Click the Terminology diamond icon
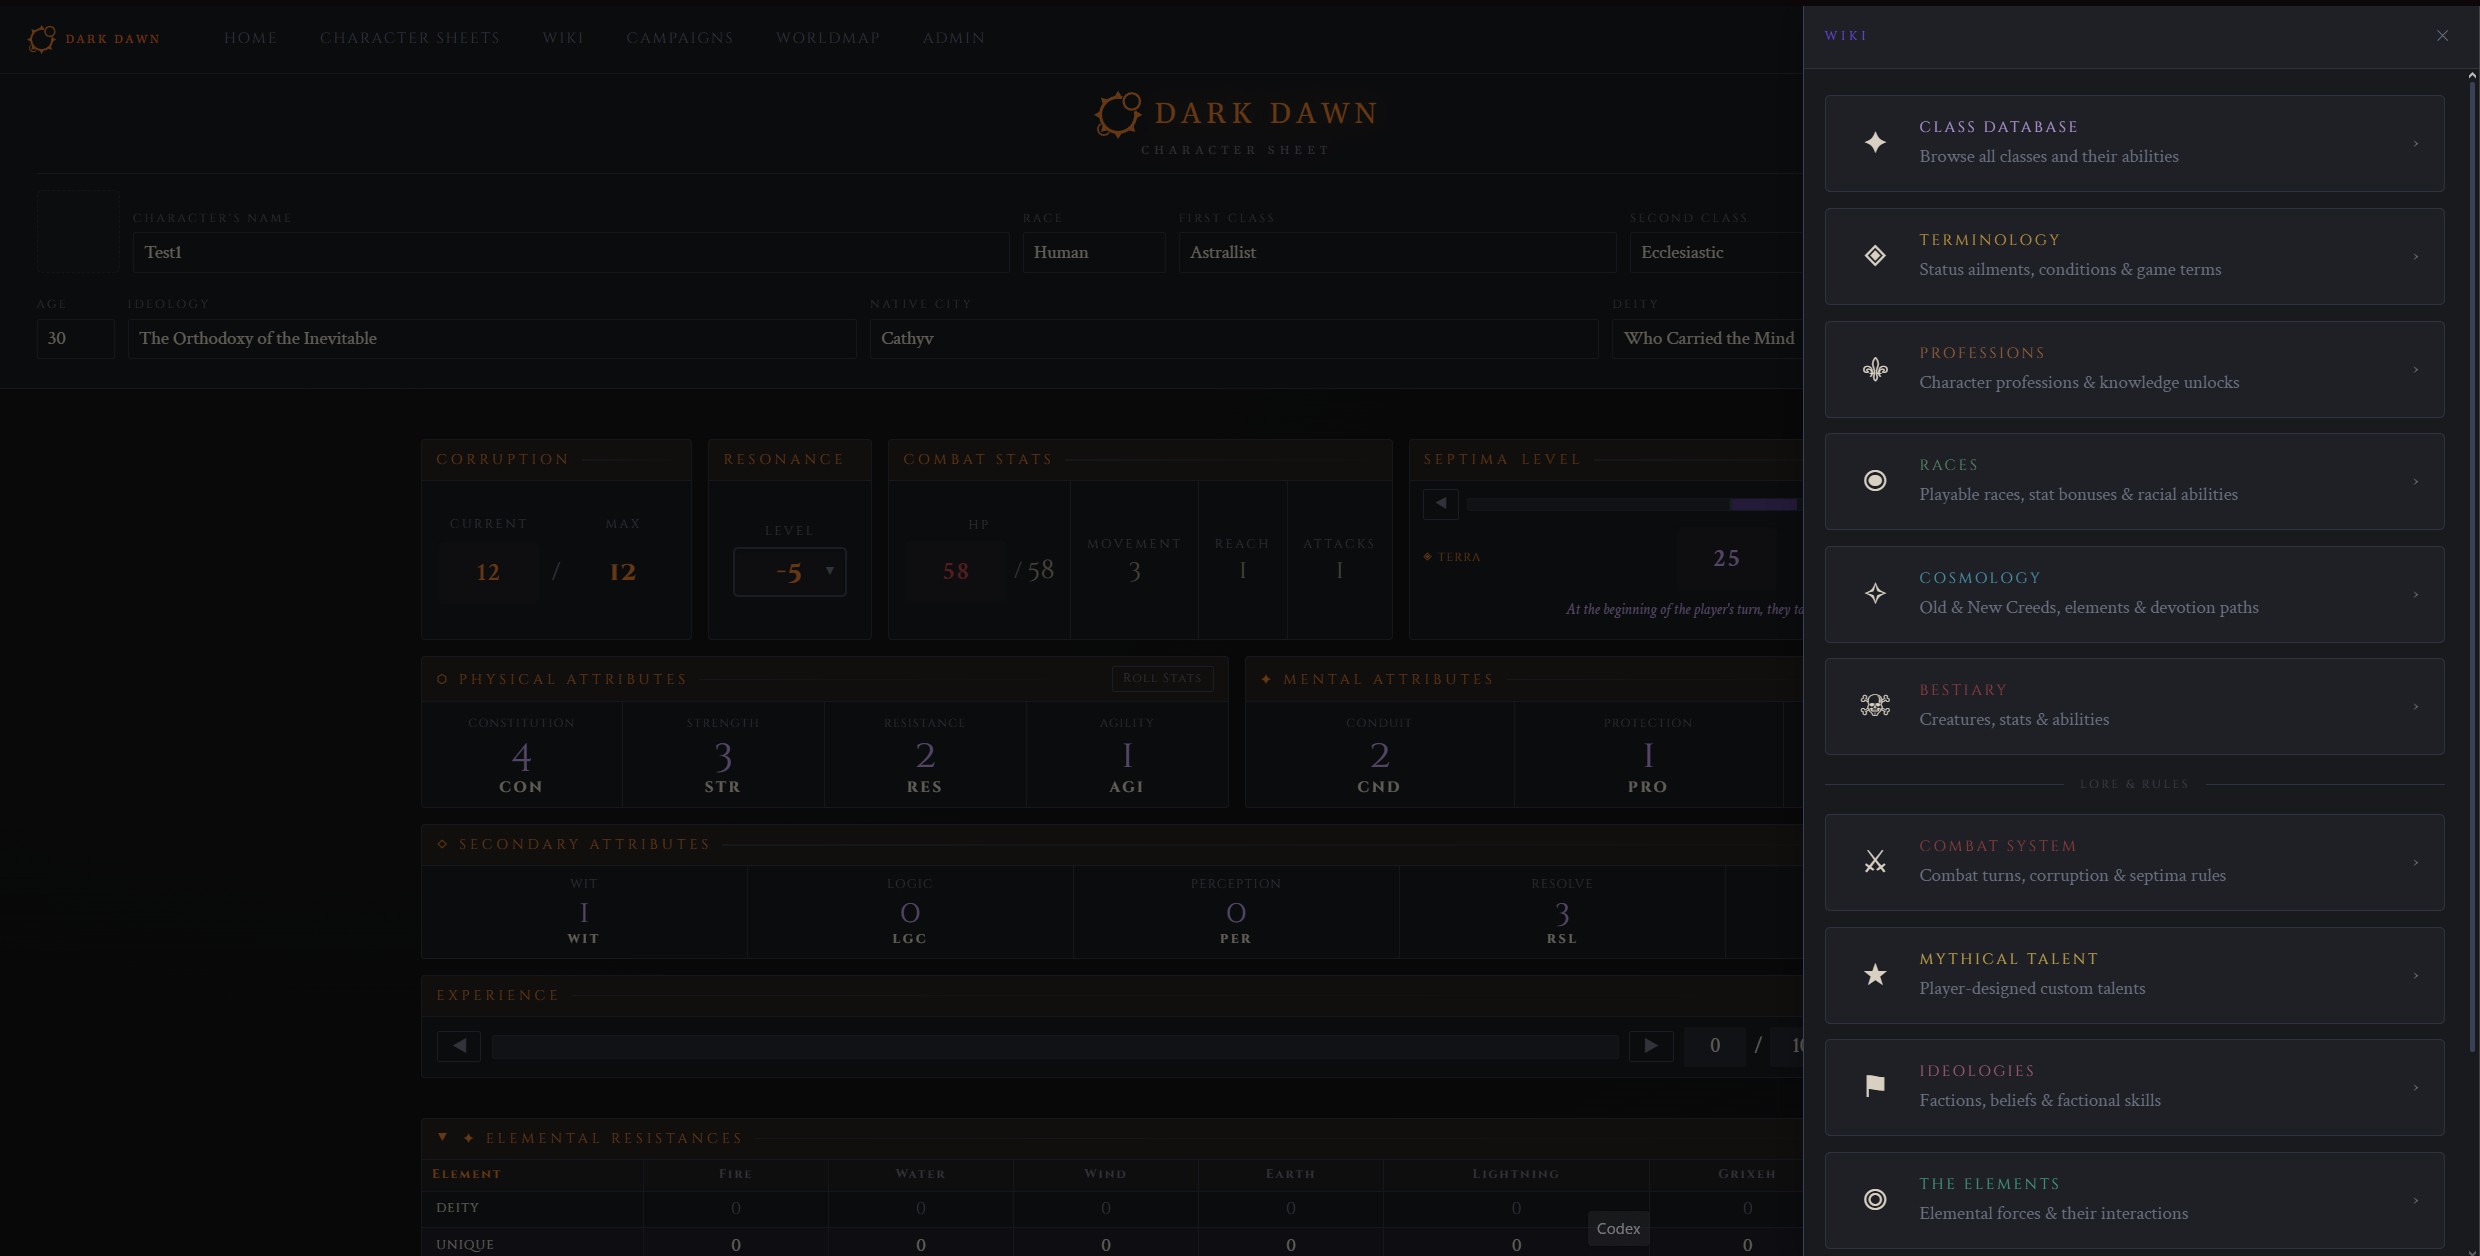The image size is (2480, 1256). (1875, 256)
